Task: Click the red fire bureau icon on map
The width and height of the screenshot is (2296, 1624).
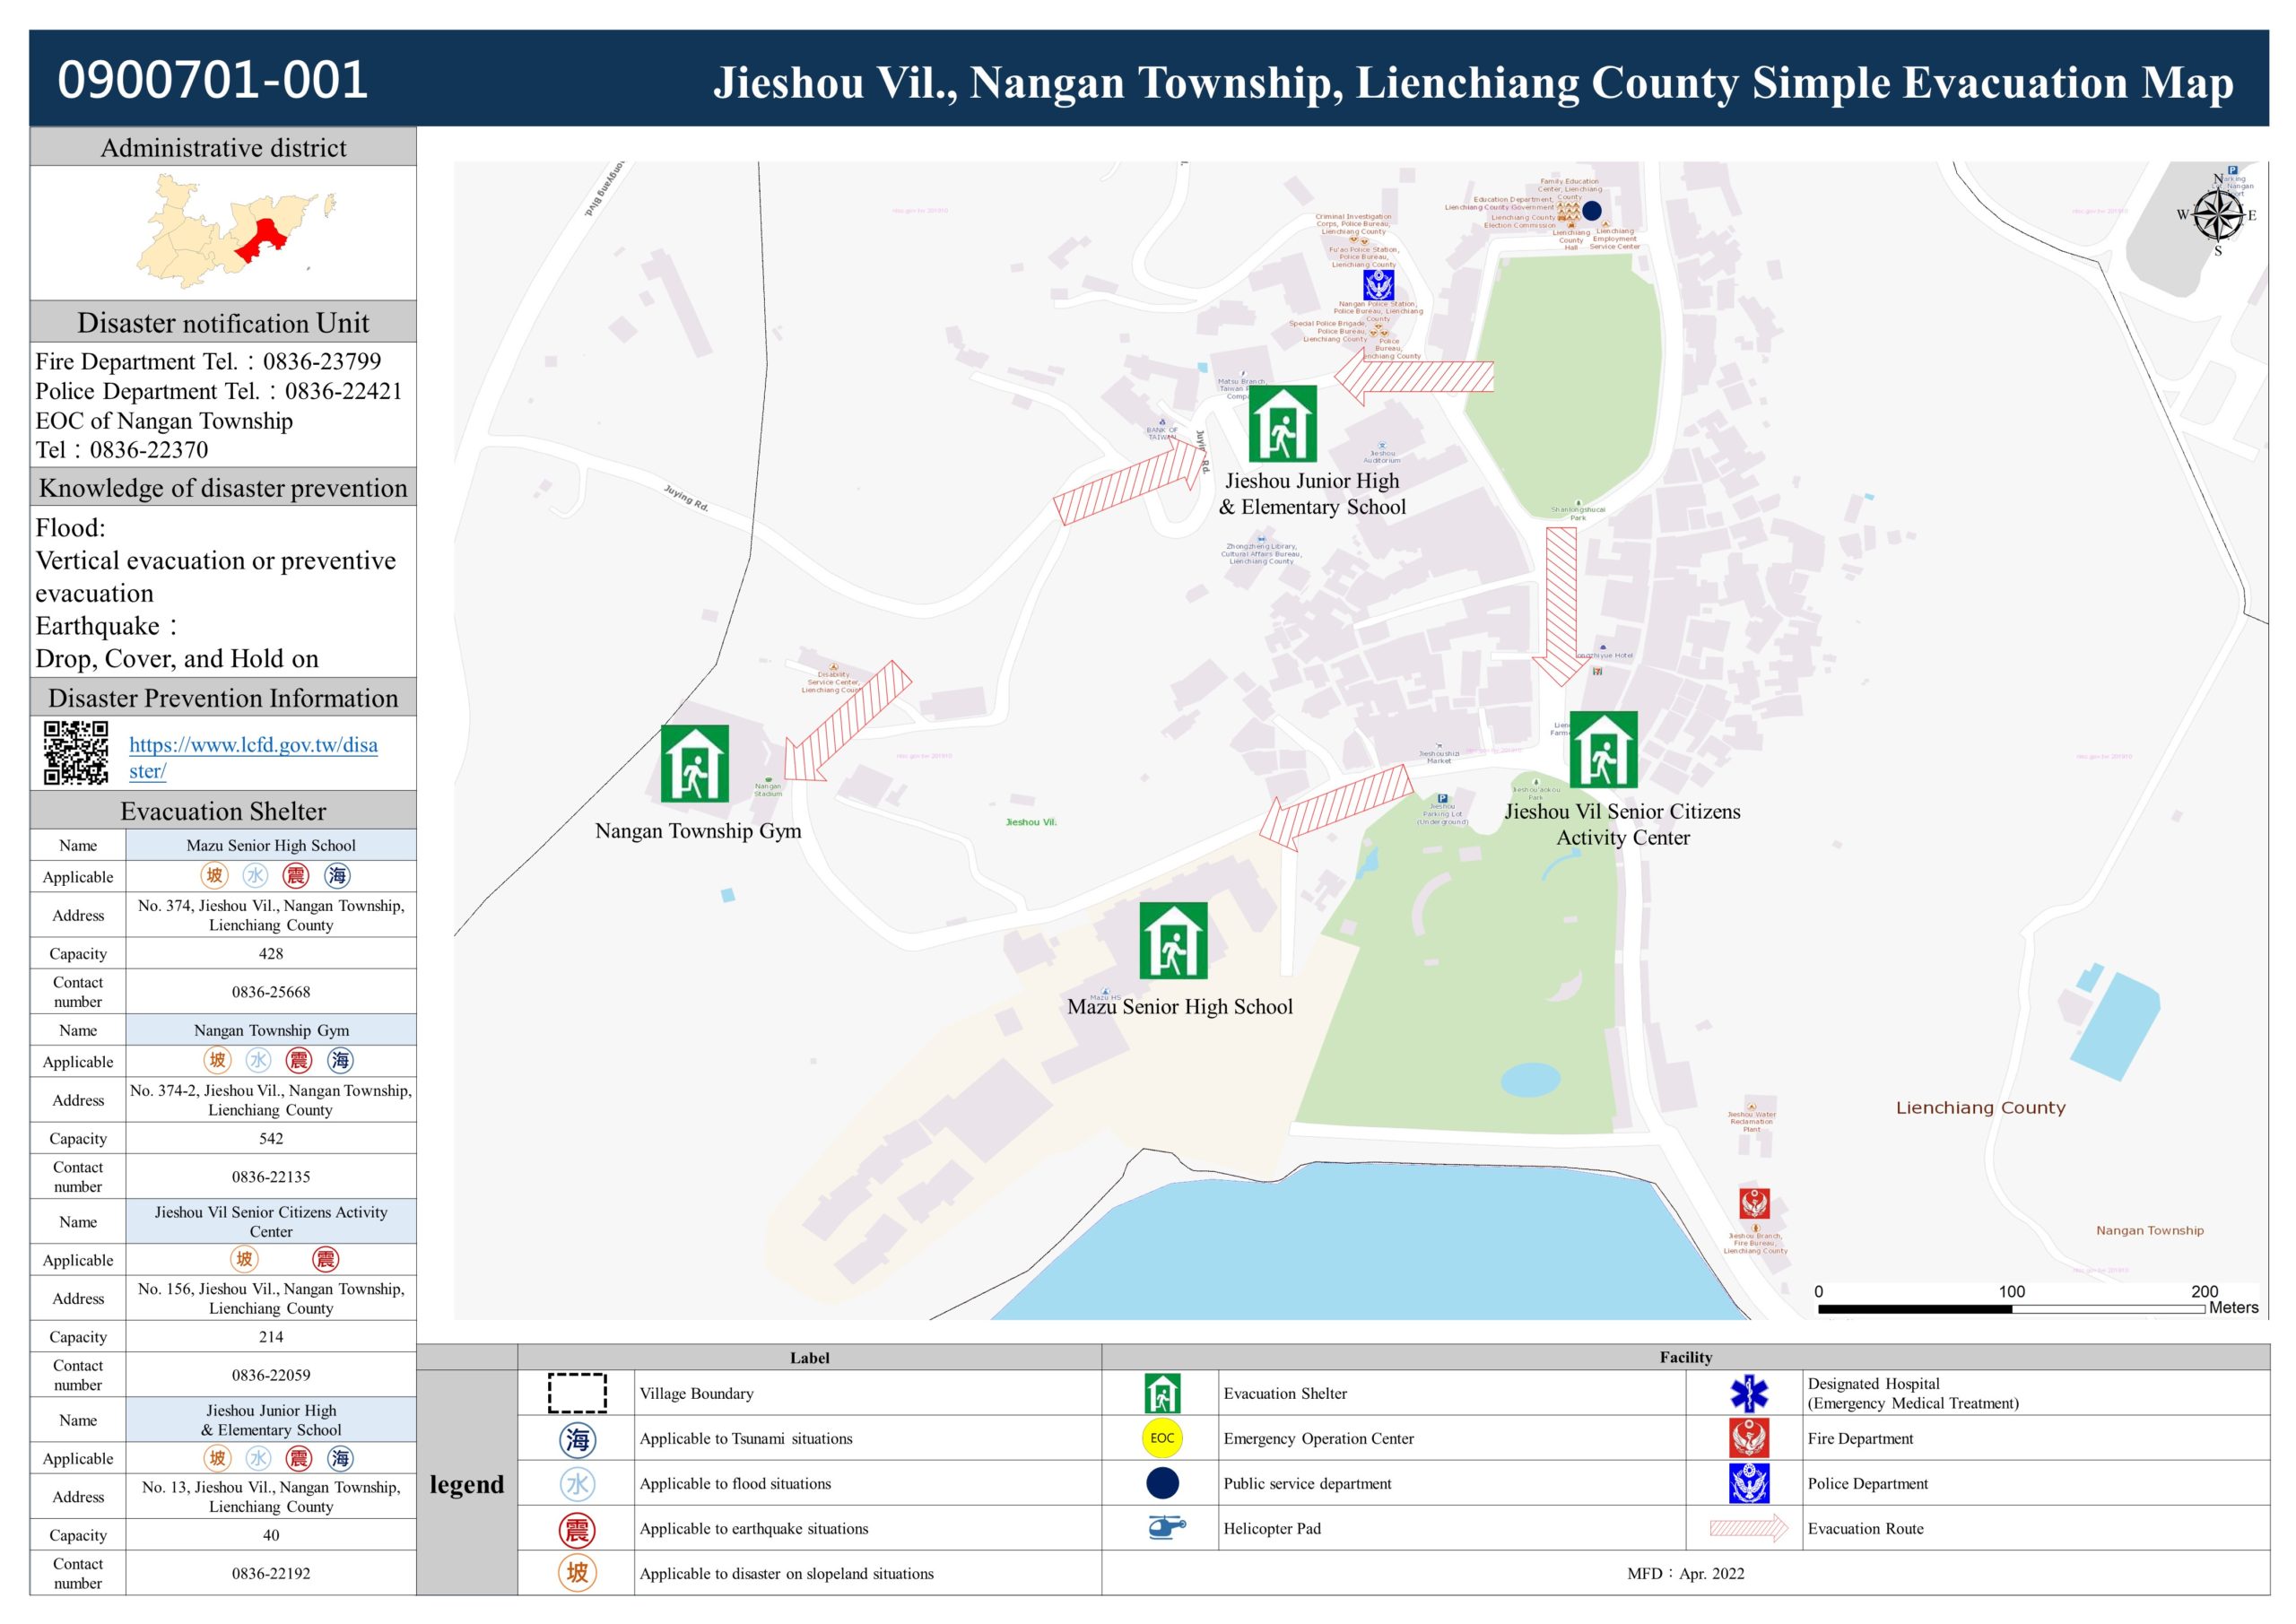Action: click(x=1754, y=1203)
